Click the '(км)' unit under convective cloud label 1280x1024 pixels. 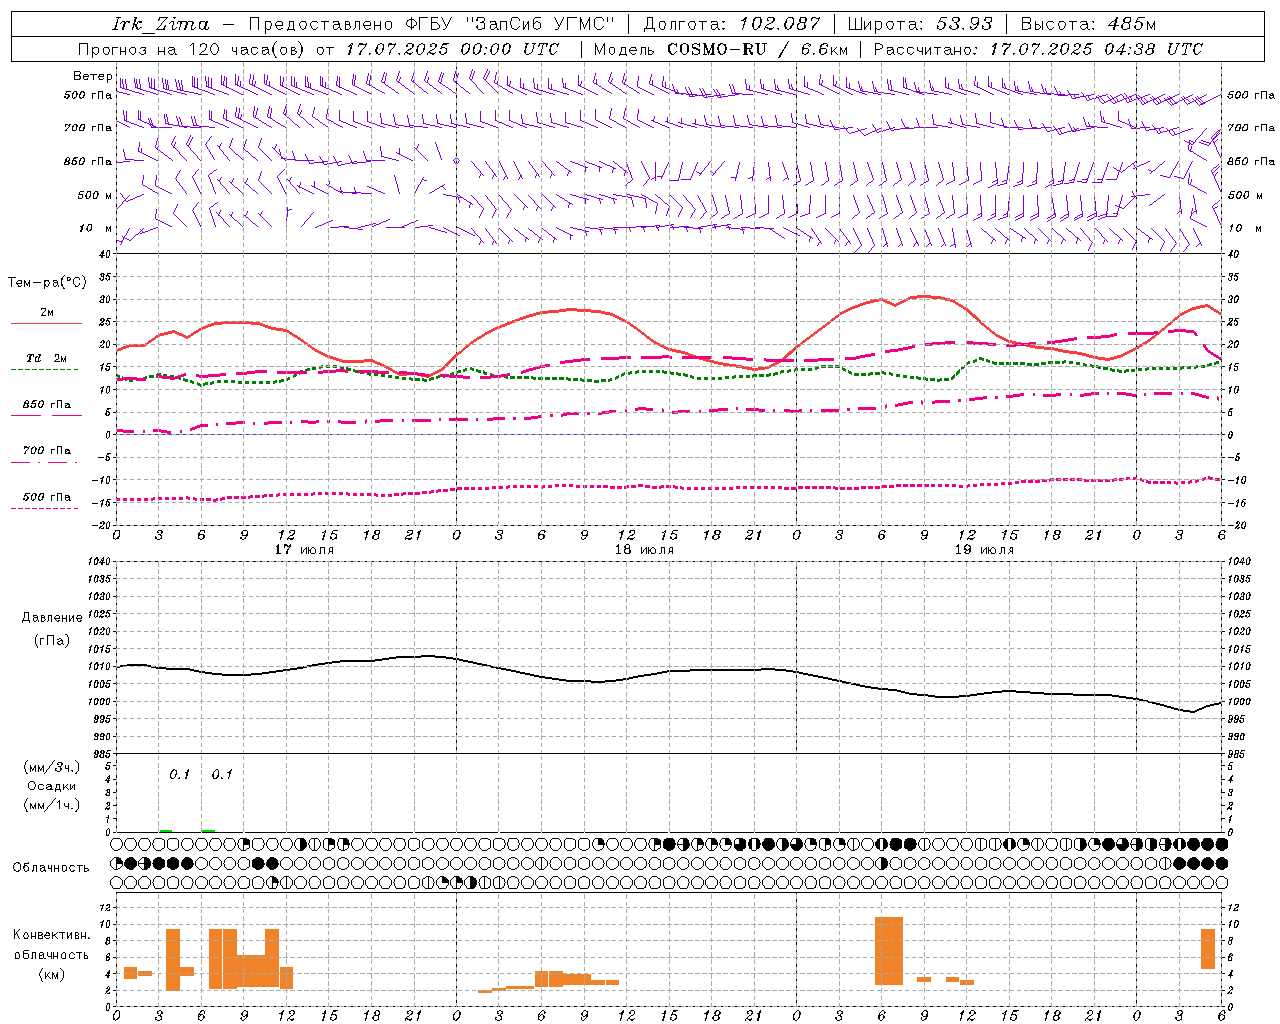[x=51, y=974]
